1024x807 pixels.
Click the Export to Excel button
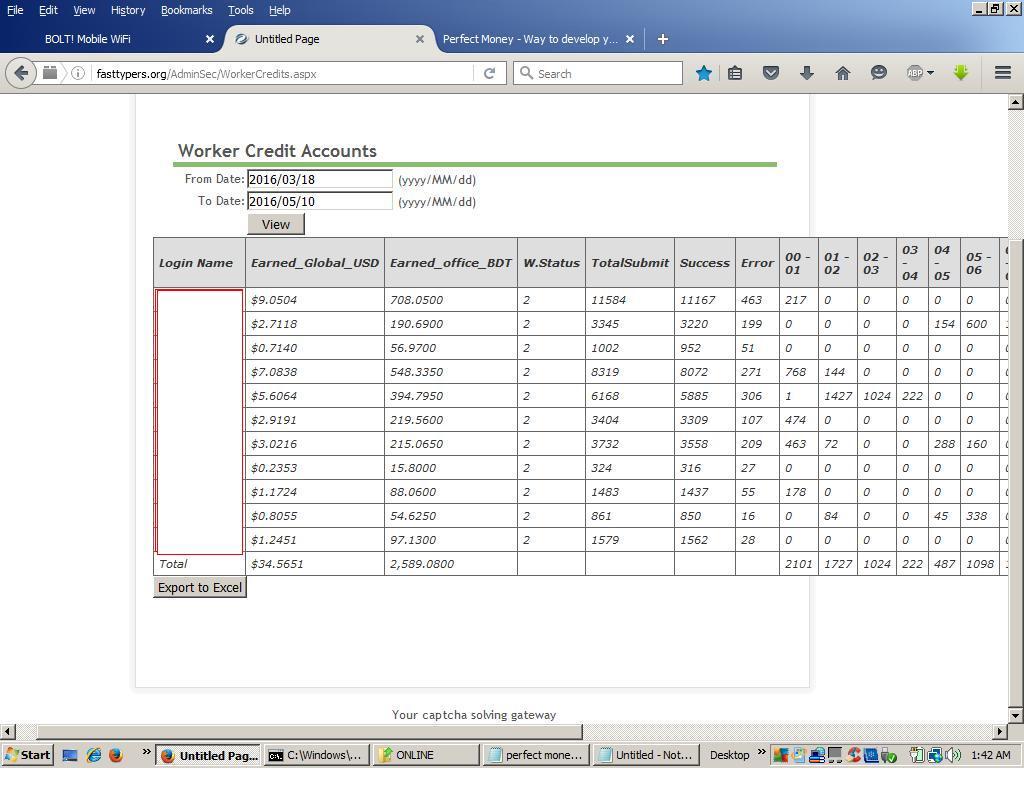[x=200, y=588]
